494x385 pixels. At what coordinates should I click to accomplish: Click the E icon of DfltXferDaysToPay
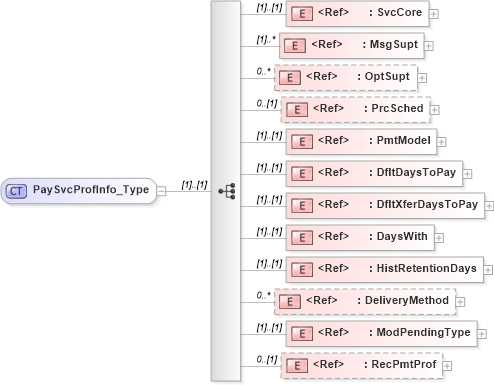pos(302,206)
